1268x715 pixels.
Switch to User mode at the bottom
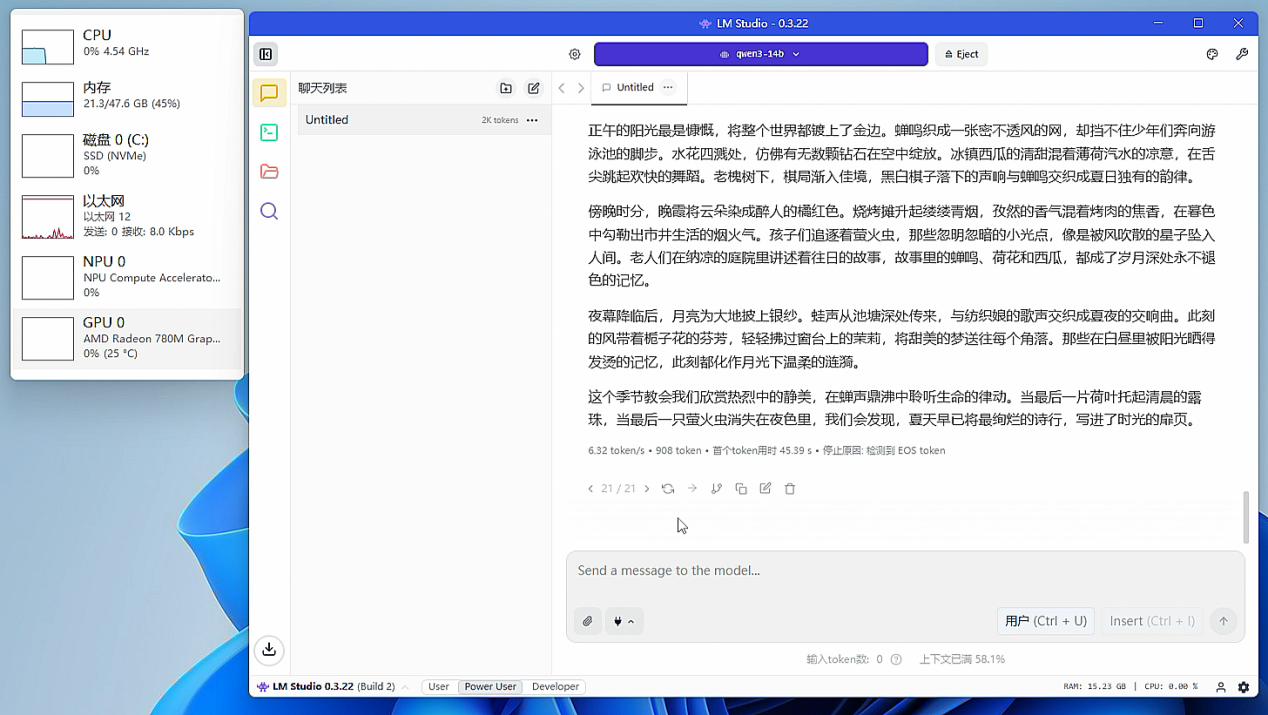[438, 687]
